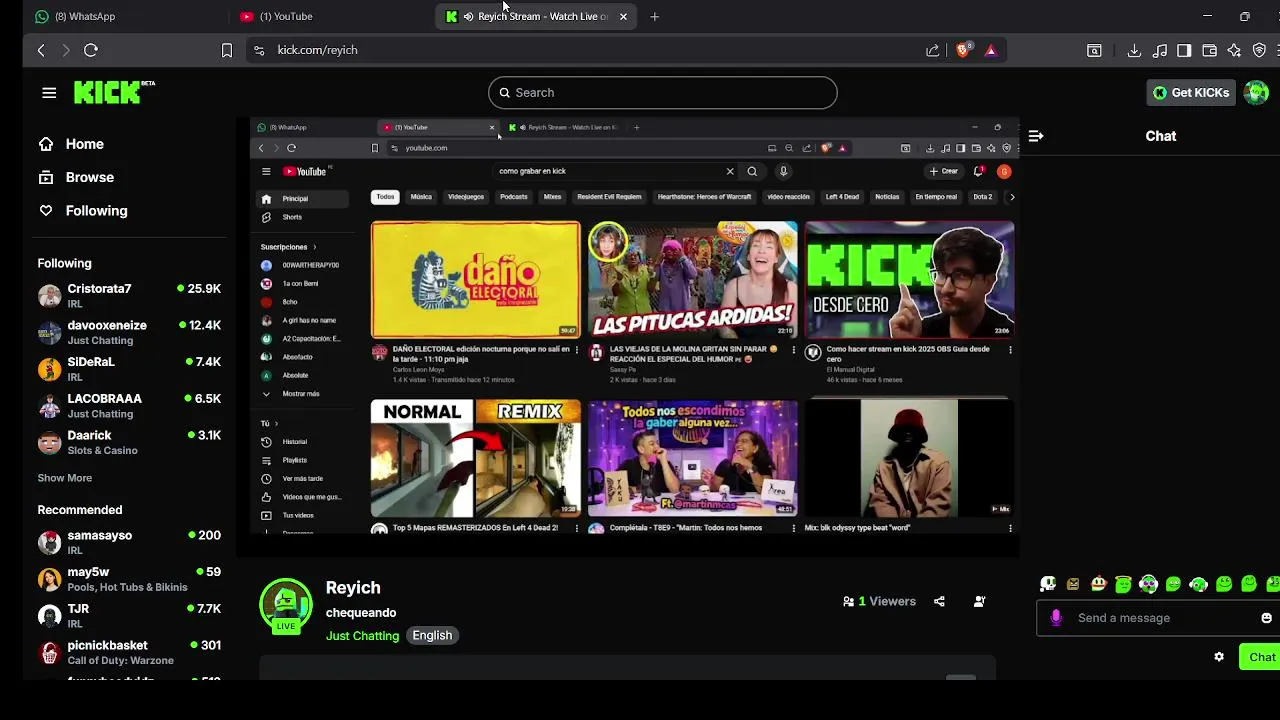Click Reyich's LIVE avatar

[286, 605]
